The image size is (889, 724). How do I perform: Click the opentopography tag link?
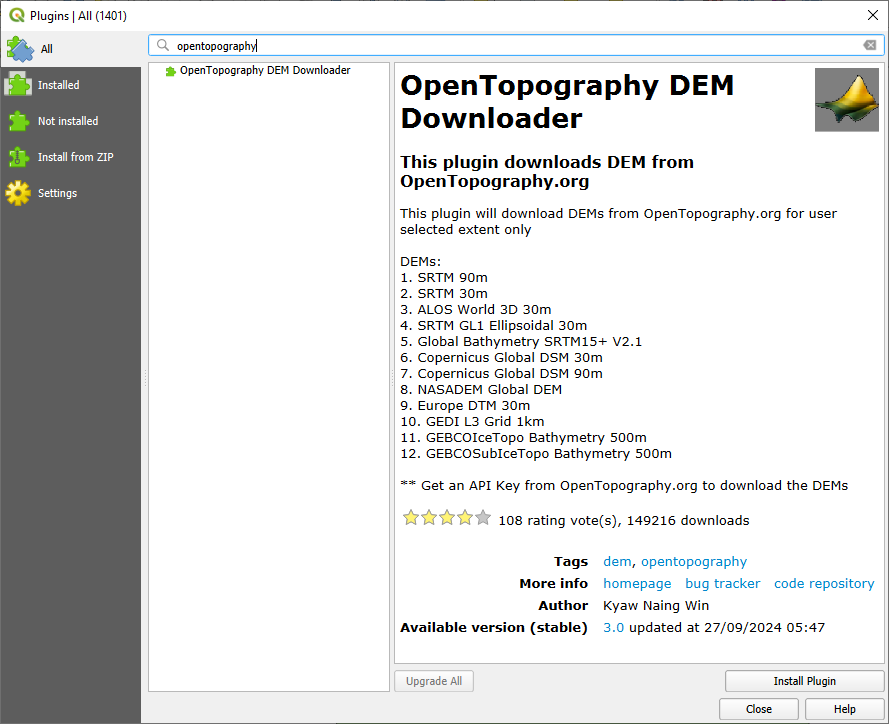(x=693, y=561)
